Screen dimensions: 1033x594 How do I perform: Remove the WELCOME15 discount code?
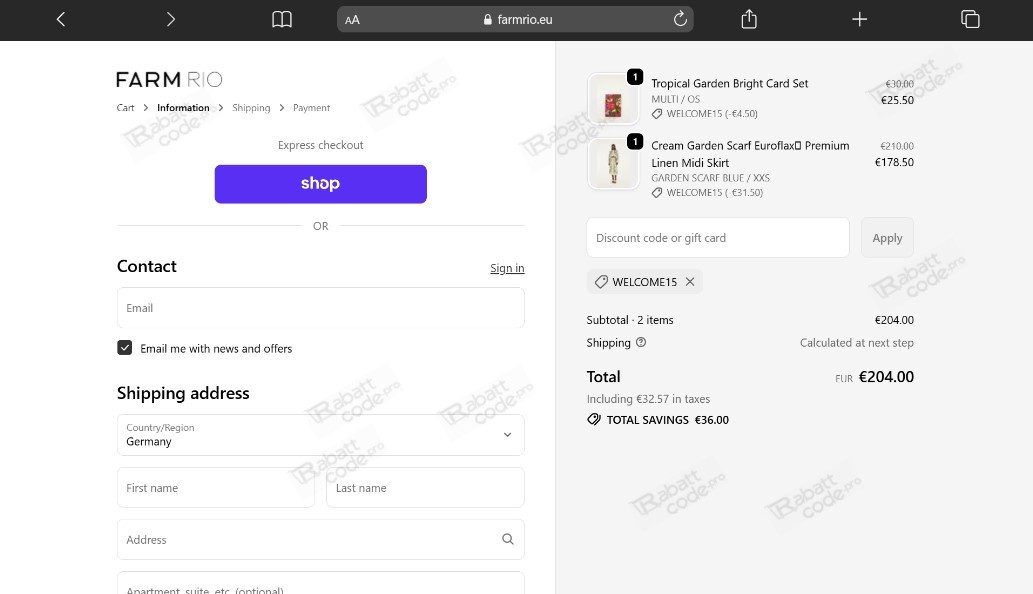(690, 282)
